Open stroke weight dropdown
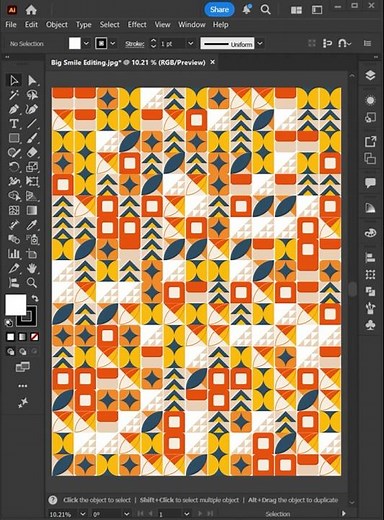The width and height of the screenshot is (384, 520). point(191,43)
